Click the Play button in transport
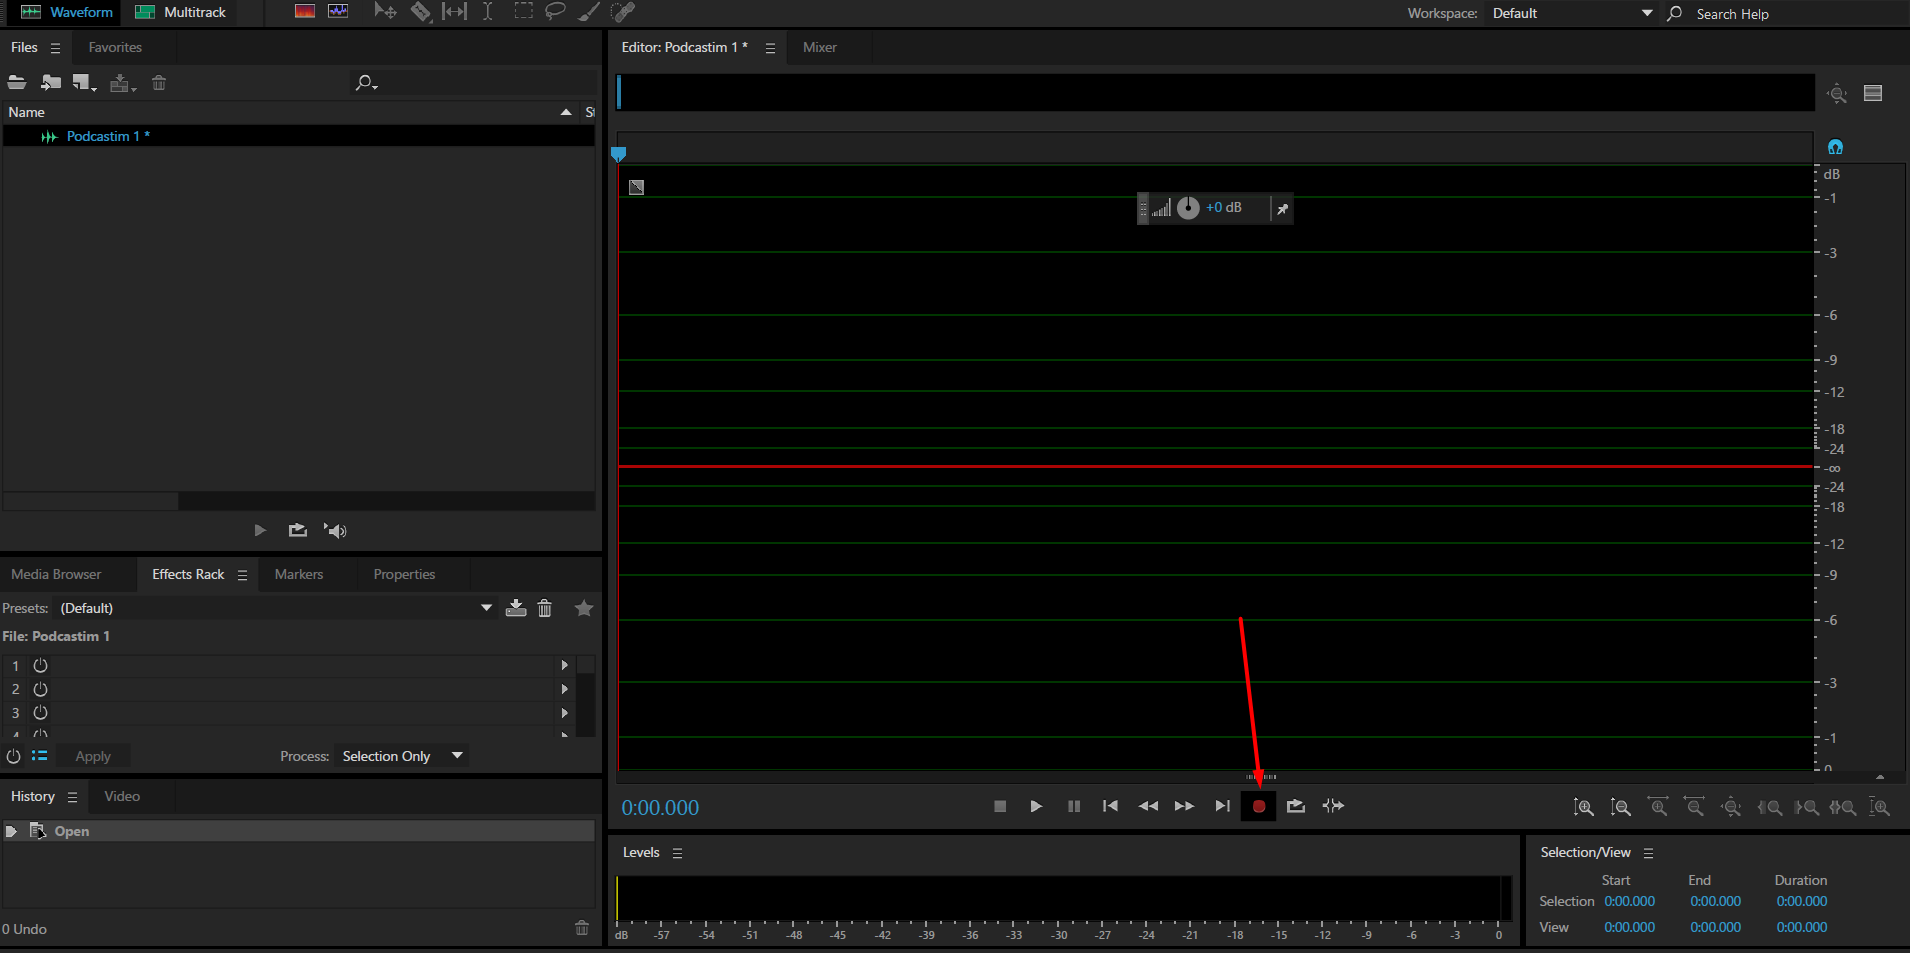1910x953 pixels. [x=1036, y=806]
